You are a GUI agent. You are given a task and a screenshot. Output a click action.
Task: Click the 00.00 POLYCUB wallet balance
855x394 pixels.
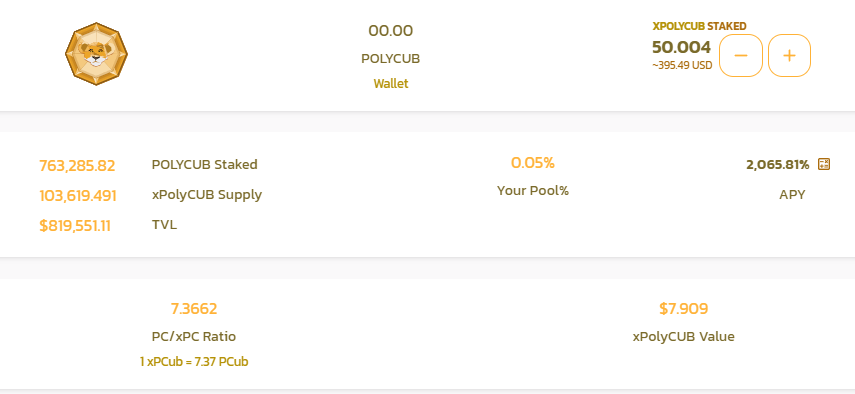(390, 31)
